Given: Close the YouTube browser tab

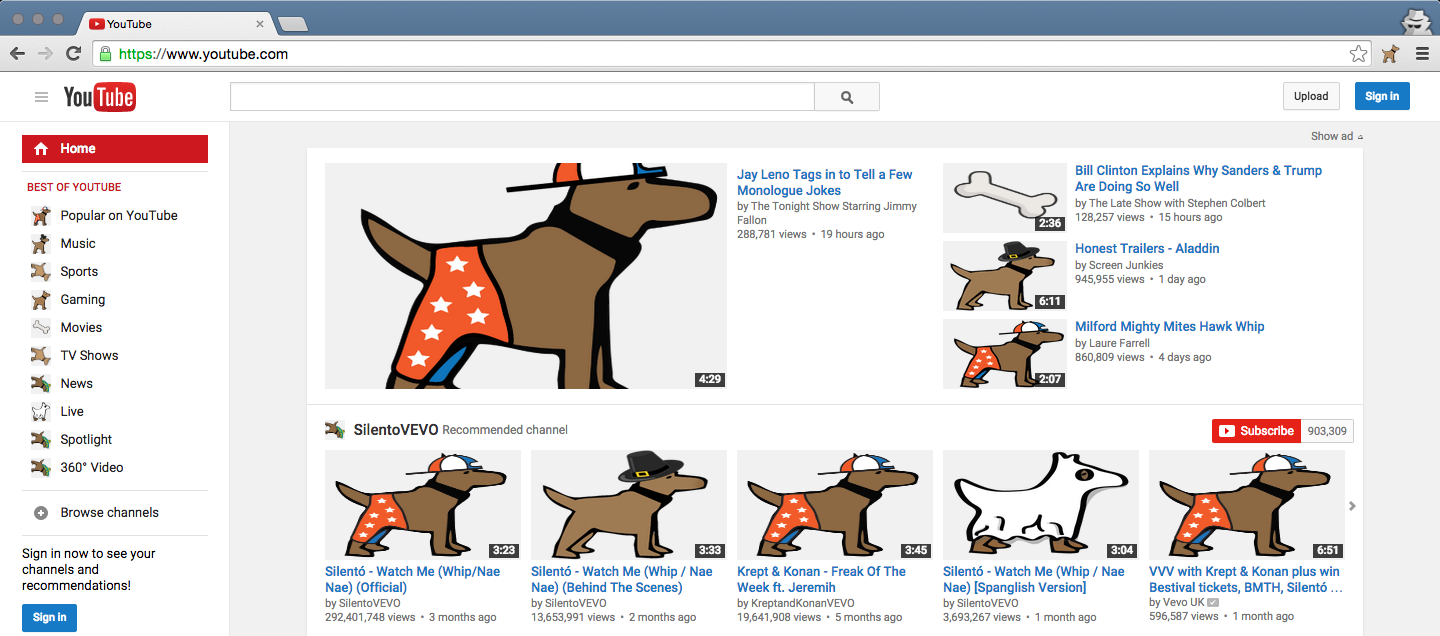Looking at the screenshot, I should pos(260,24).
